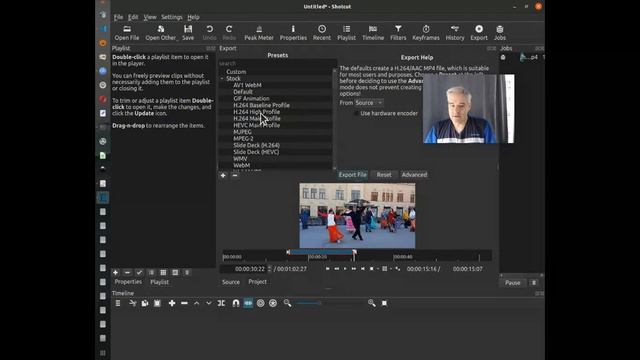Zoom out the timeline with magnifier icon
The width and height of the screenshot is (640, 360).
[x=287, y=303]
